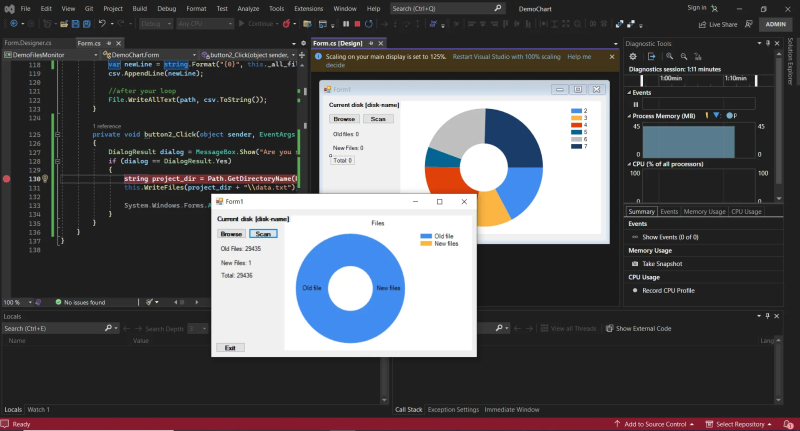This screenshot has width=800, height=431.
Task: Collapse the Process Memory (MB) section
Action: 629,116
